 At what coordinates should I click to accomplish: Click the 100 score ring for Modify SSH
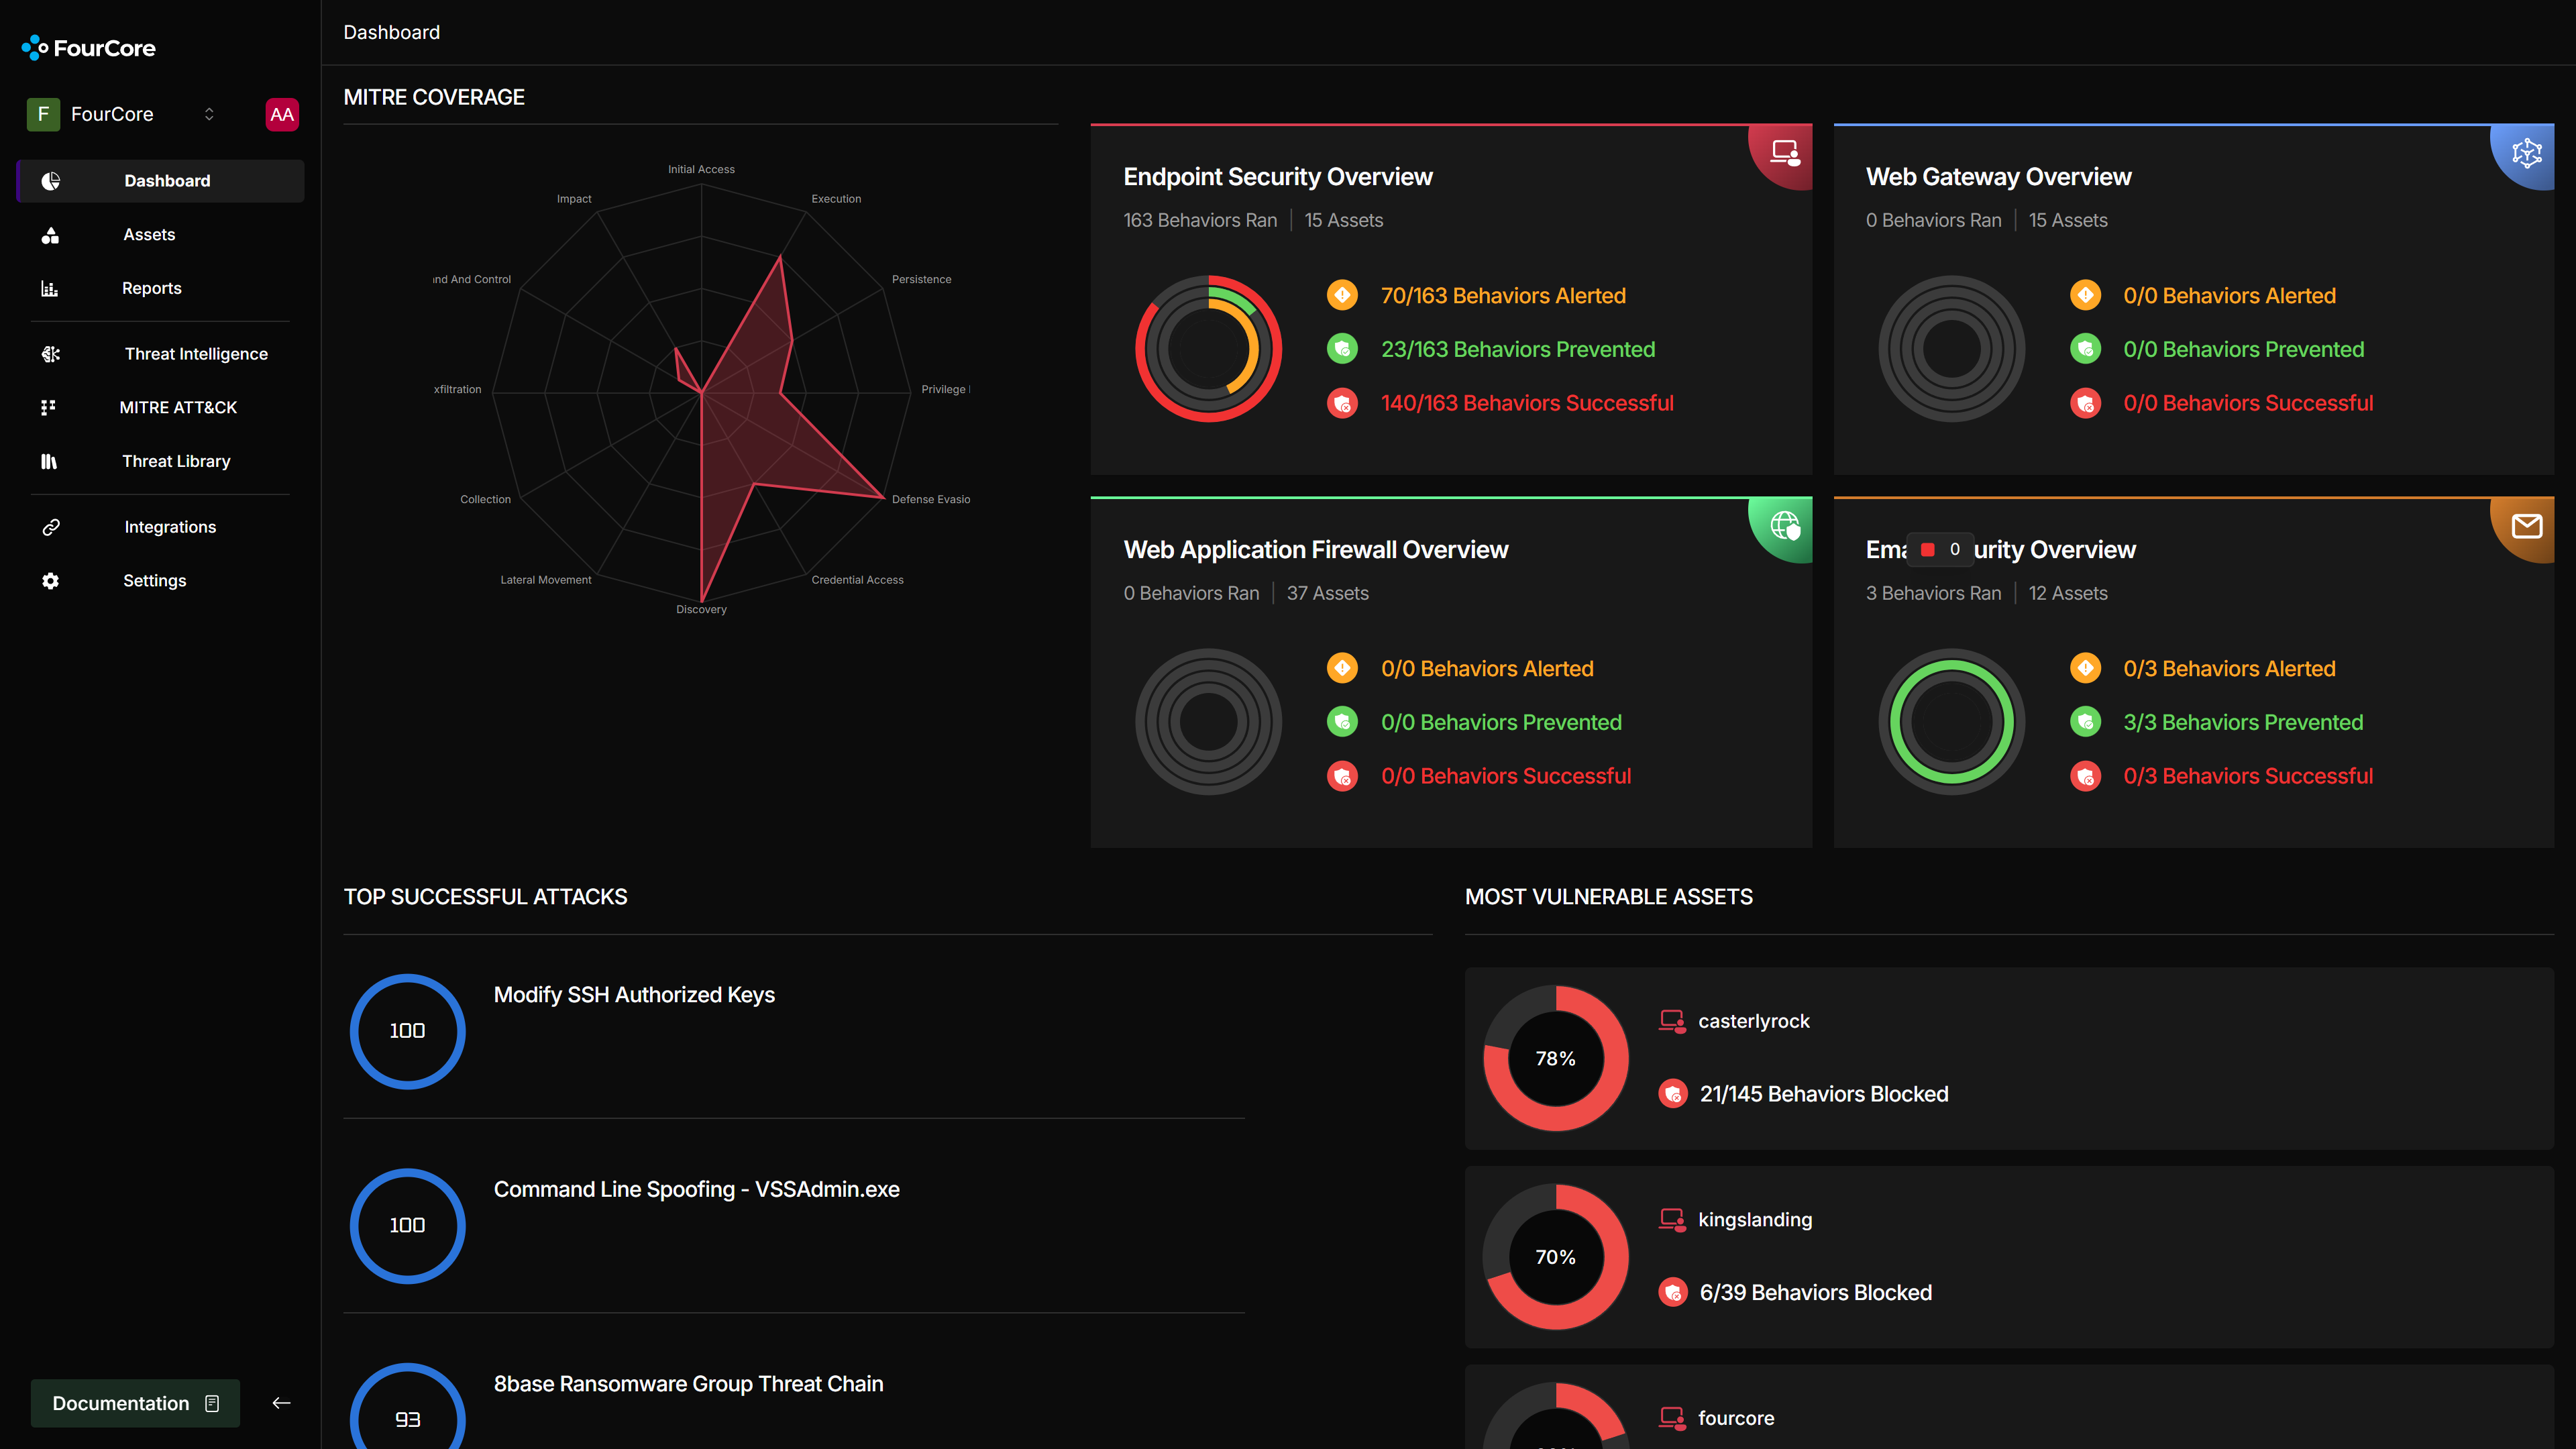(x=407, y=1031)
